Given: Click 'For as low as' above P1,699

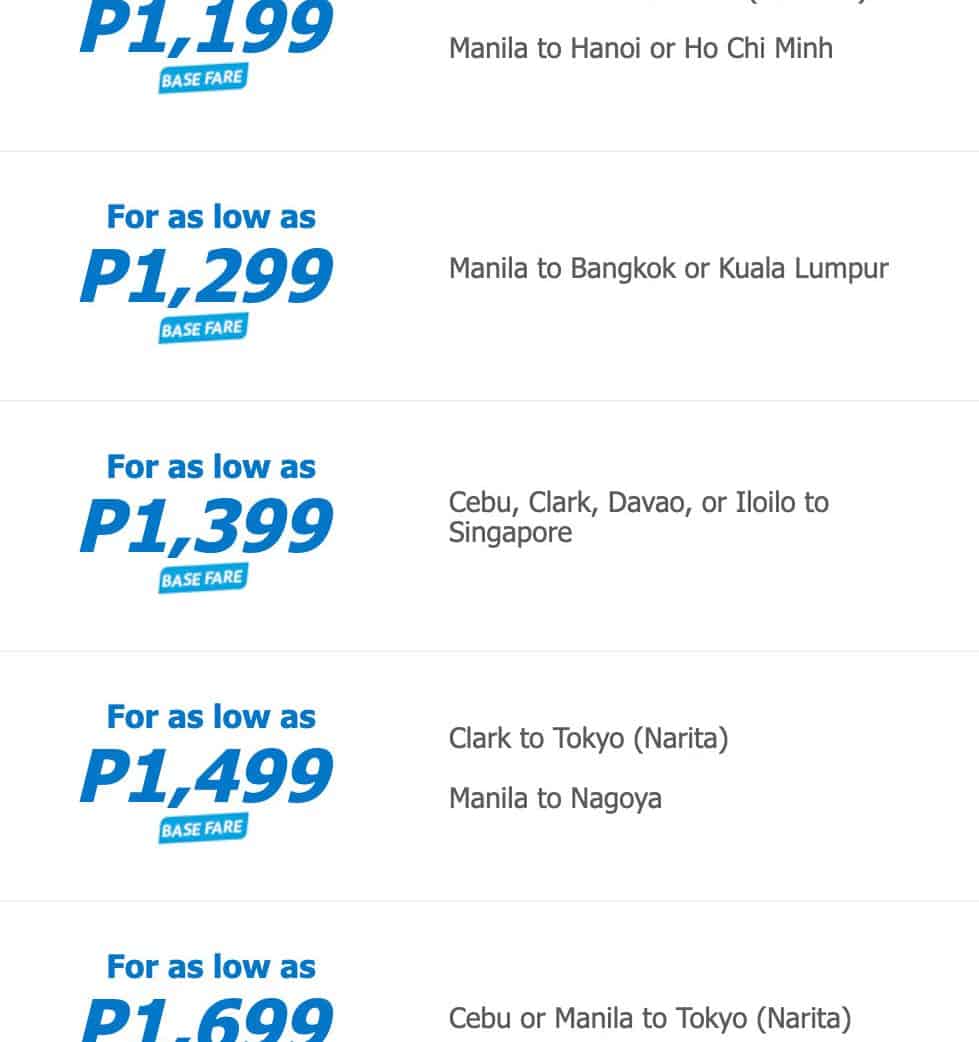Looking at the screenshot, I should [x=211, y=967].
